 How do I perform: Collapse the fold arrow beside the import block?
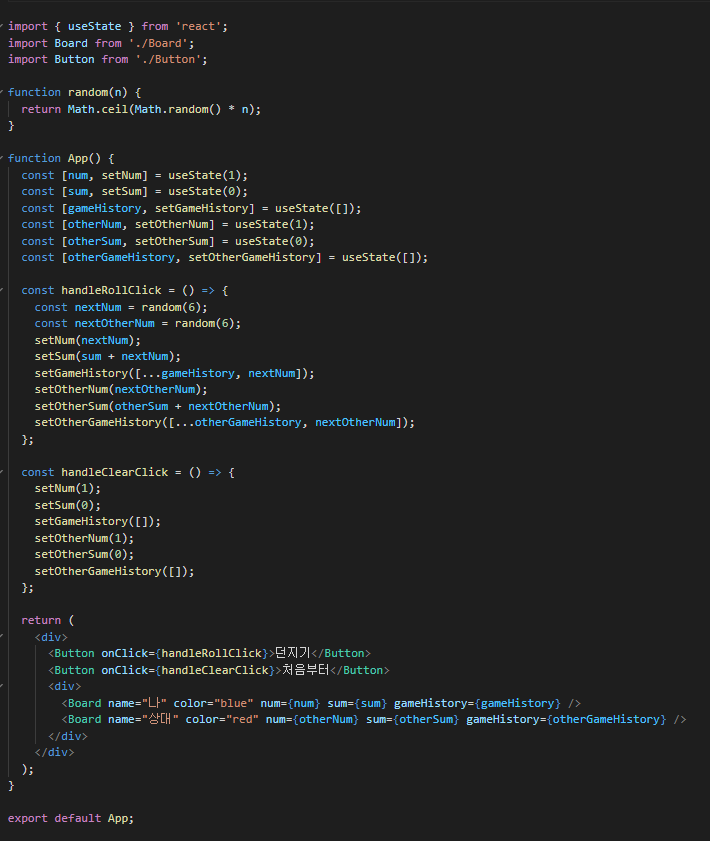tap(2, 26)
